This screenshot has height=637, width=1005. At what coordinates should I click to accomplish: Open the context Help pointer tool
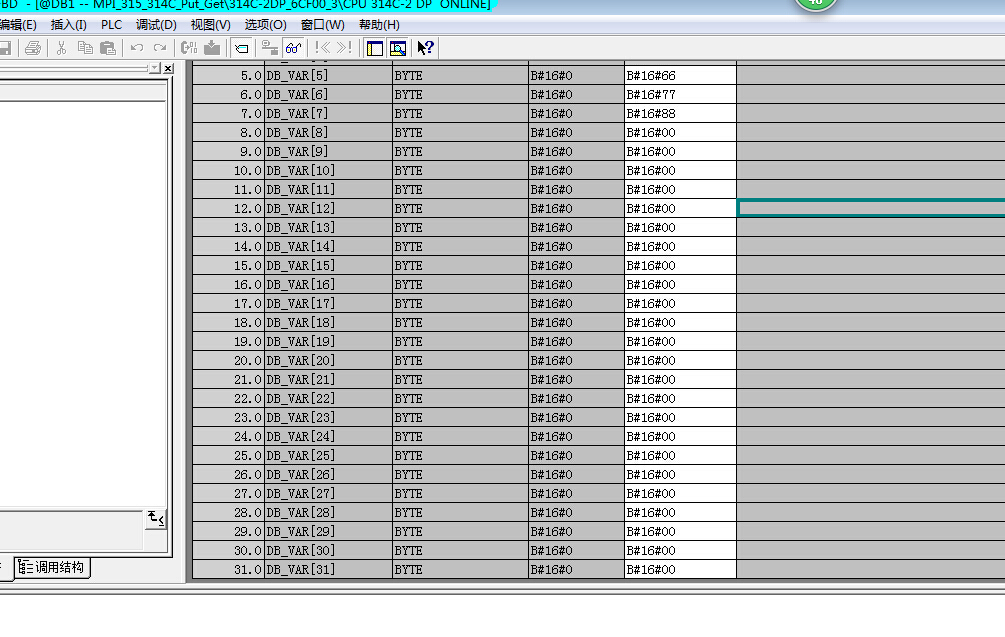pos(425,48)
